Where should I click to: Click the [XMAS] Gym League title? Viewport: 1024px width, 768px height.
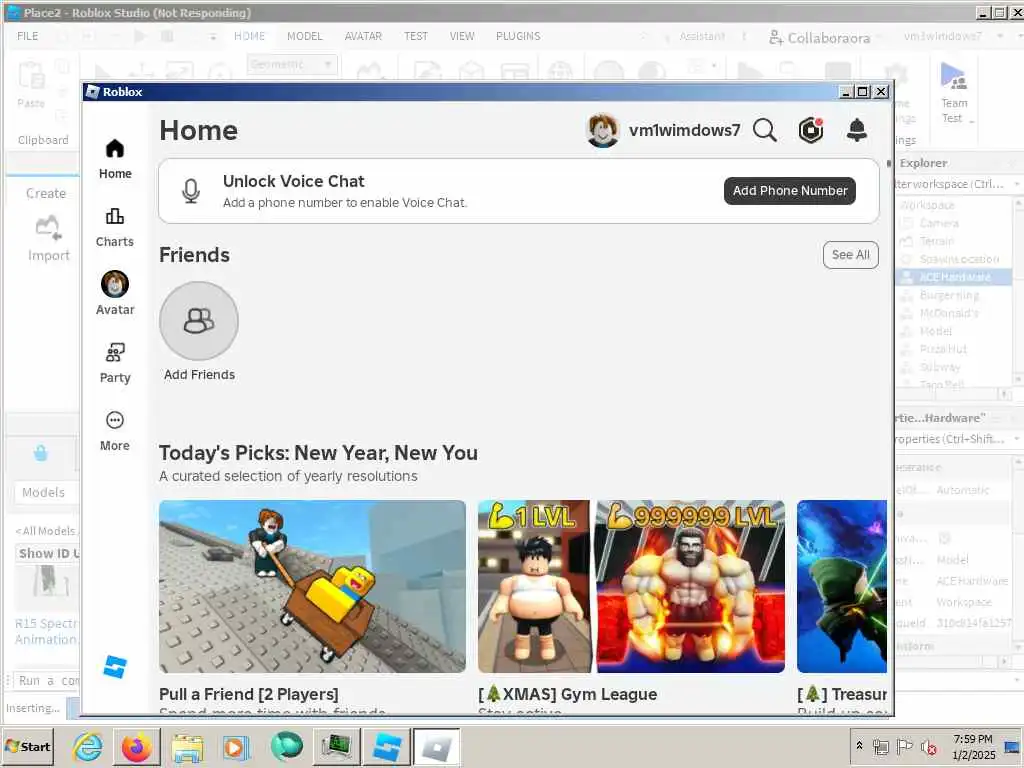[x=568, y=694]
